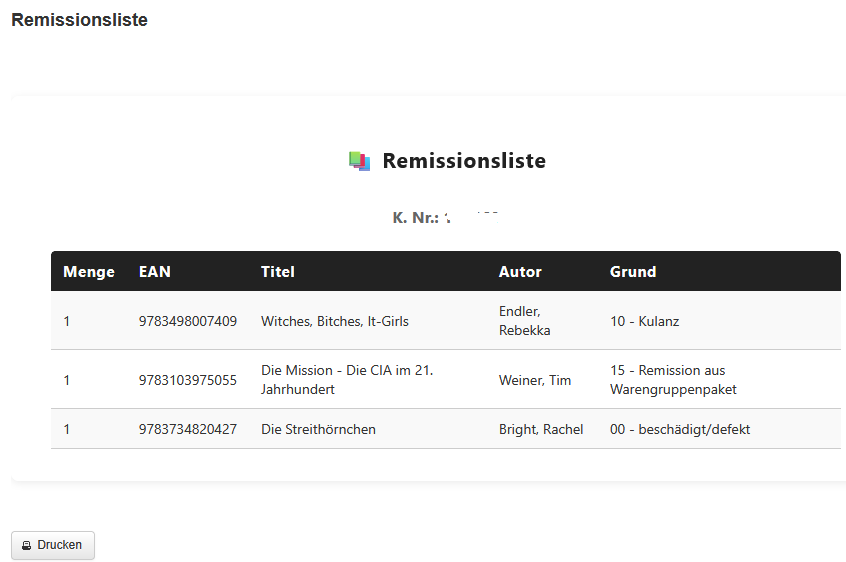Image resolution: width=846 pixels, height=562 pixels.
Task: Select EAN 9783498007409 cell
Action: (x=188, y=321)
